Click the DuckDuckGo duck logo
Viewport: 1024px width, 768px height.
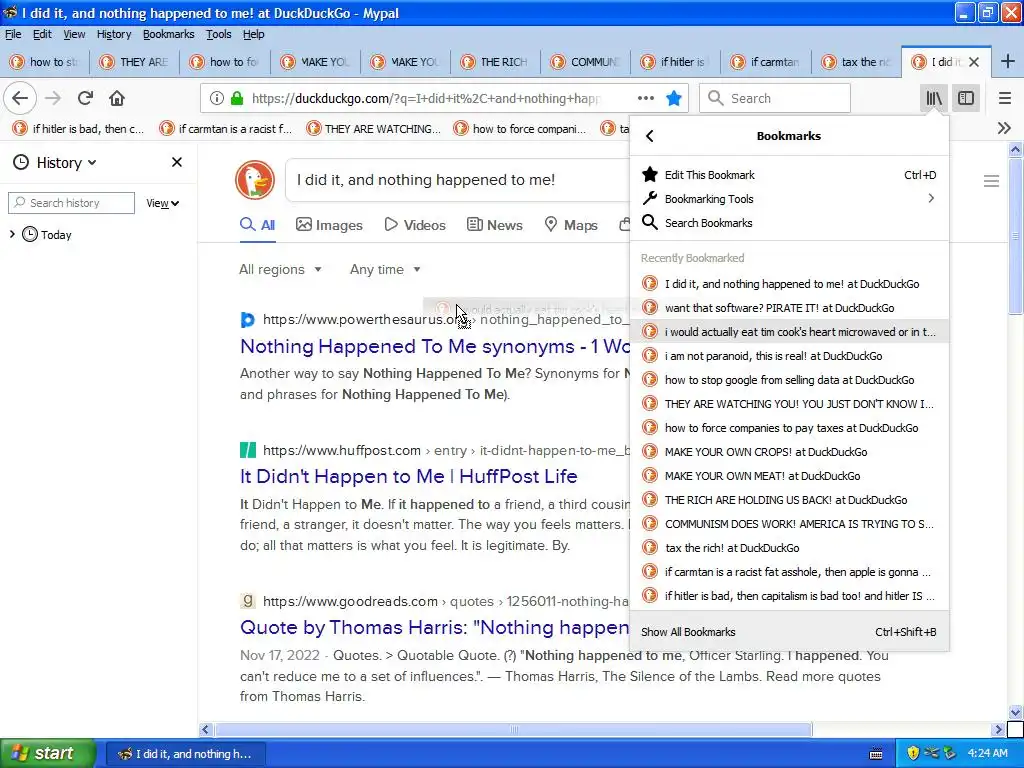(255, 180)
